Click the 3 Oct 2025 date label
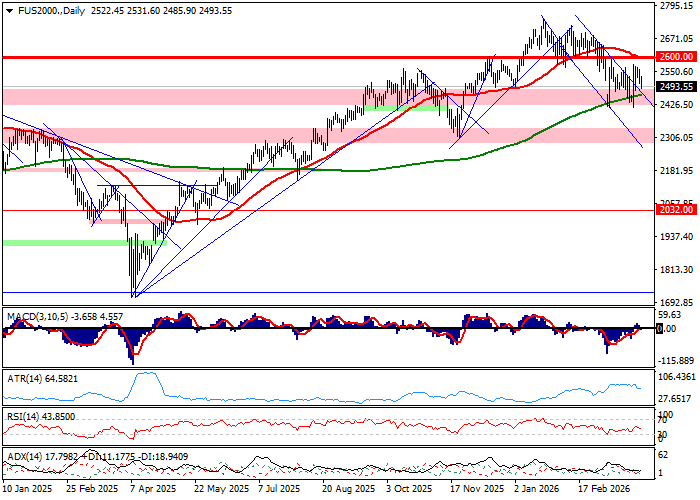The height and width of the screenshot is (500, 700). (412, 492)
